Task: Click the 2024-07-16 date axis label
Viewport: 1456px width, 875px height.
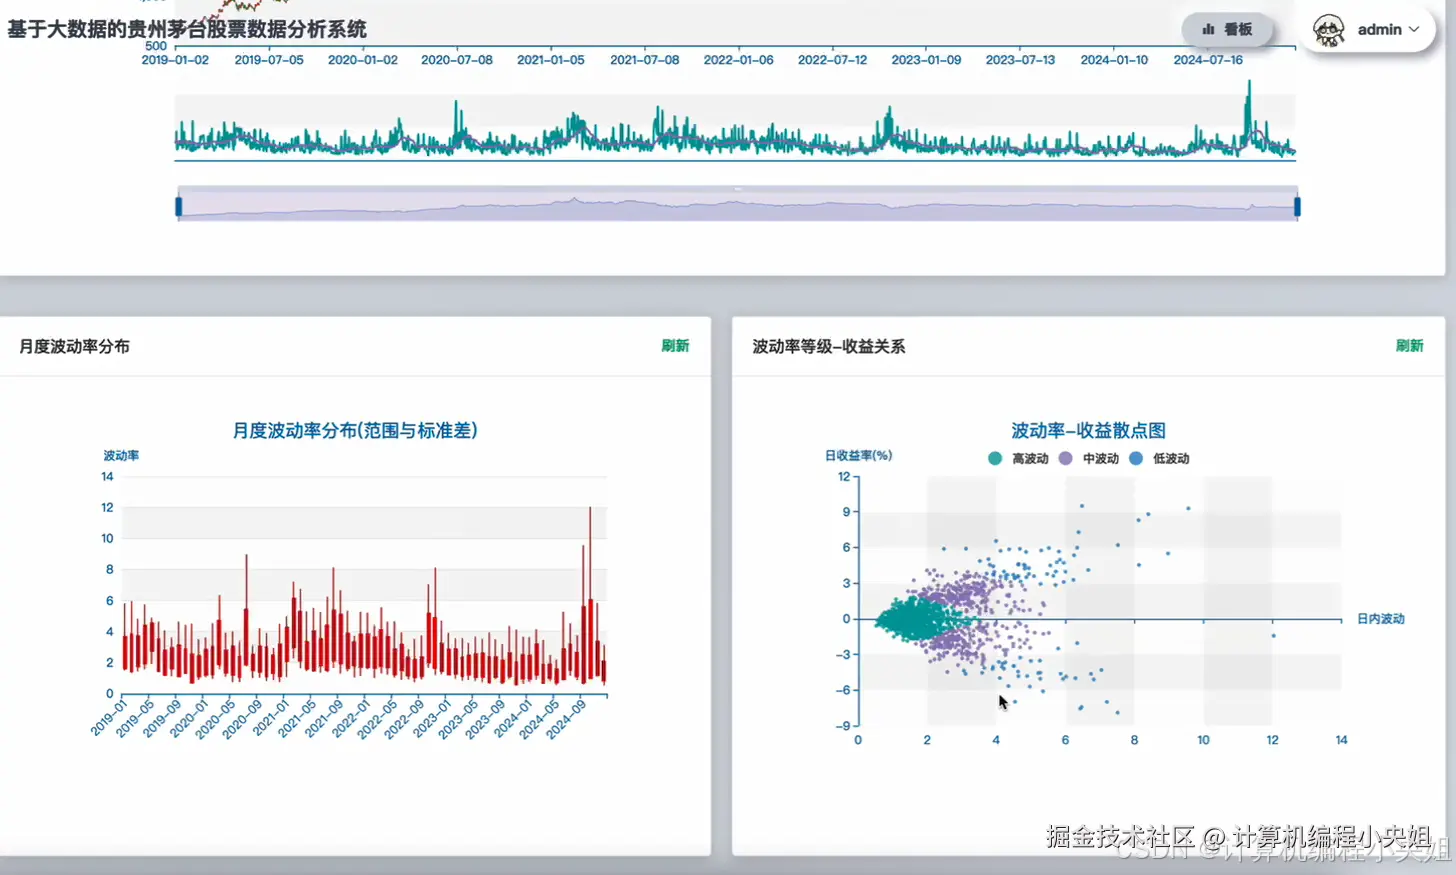Action: [x=1208, y=60]
